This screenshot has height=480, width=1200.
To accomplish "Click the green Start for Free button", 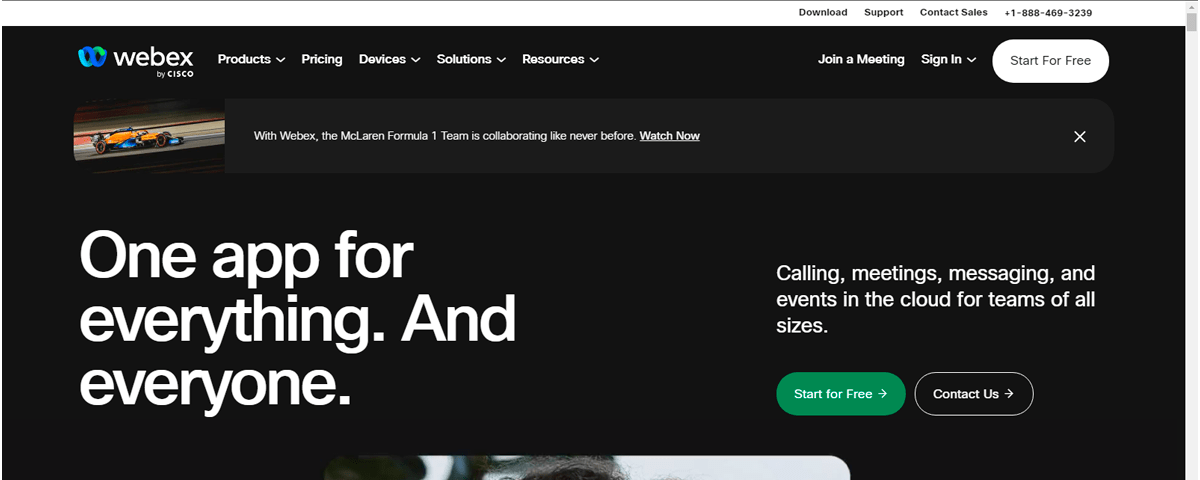I will click(x=840, y=394).
